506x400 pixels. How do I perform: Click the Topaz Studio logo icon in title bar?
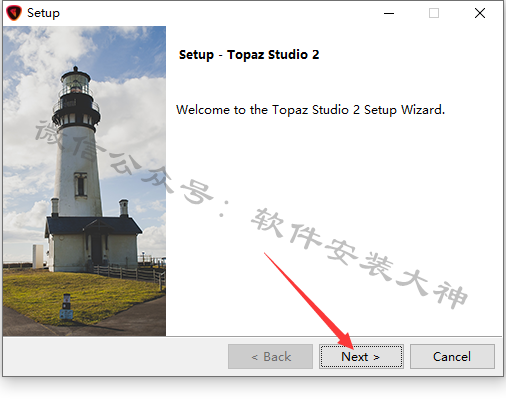pyautogui.click(x=14, y=13)
